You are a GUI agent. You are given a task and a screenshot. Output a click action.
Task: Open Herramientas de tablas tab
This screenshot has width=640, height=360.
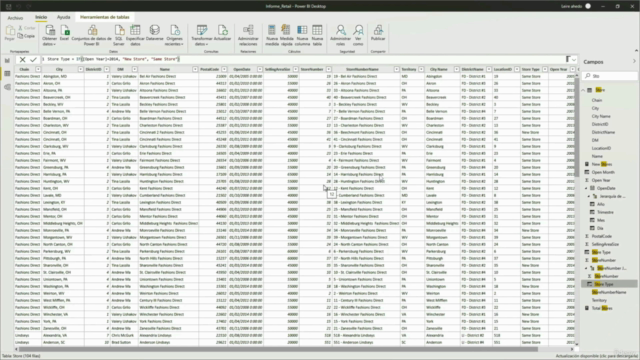pyautogui.click(x=104, y=17)
